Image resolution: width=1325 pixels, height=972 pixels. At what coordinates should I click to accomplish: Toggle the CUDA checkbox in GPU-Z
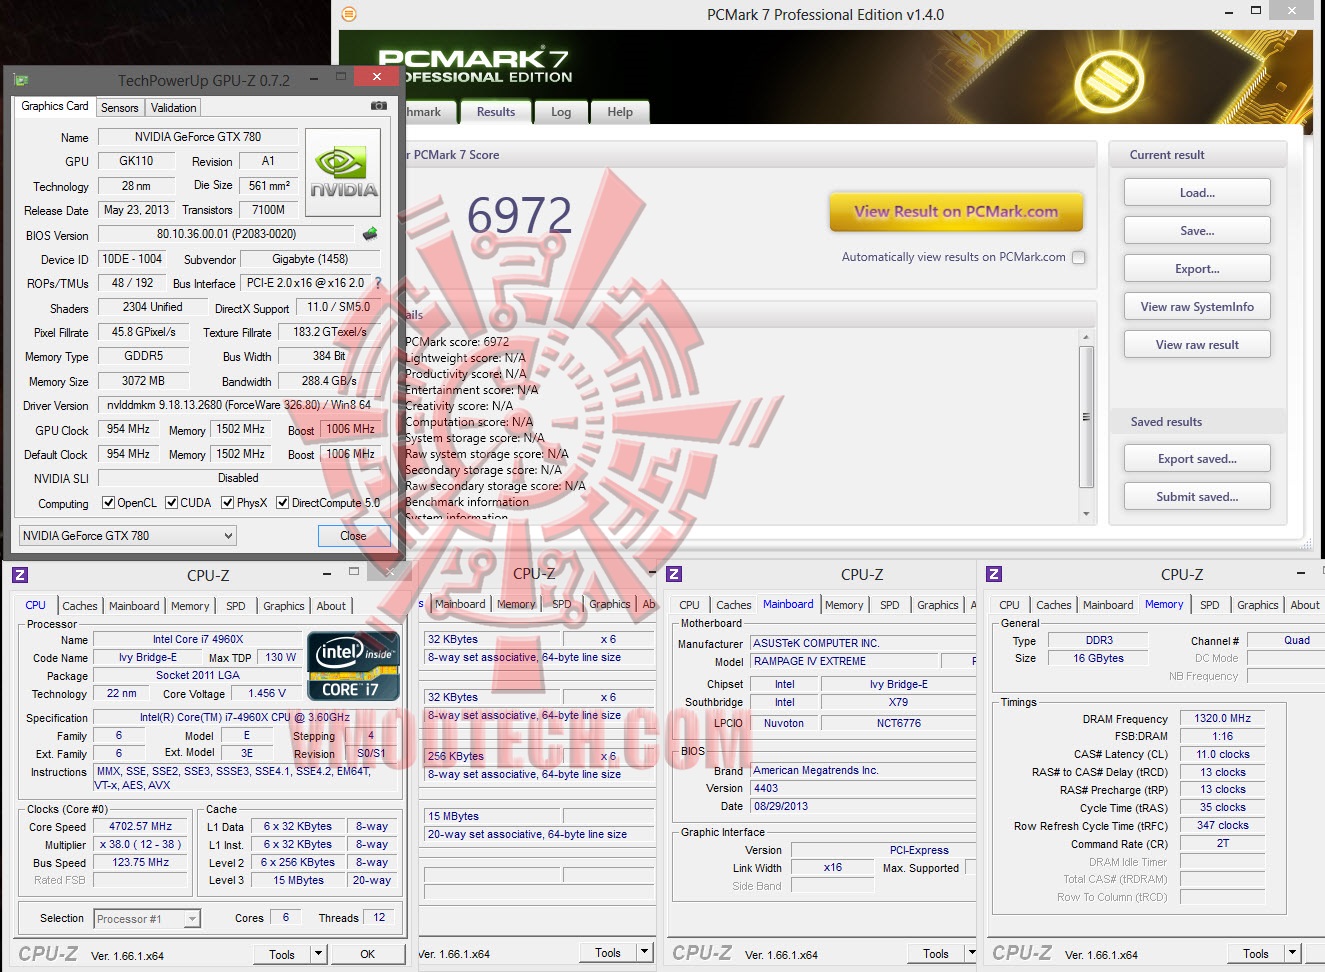[x=172, y=503]
